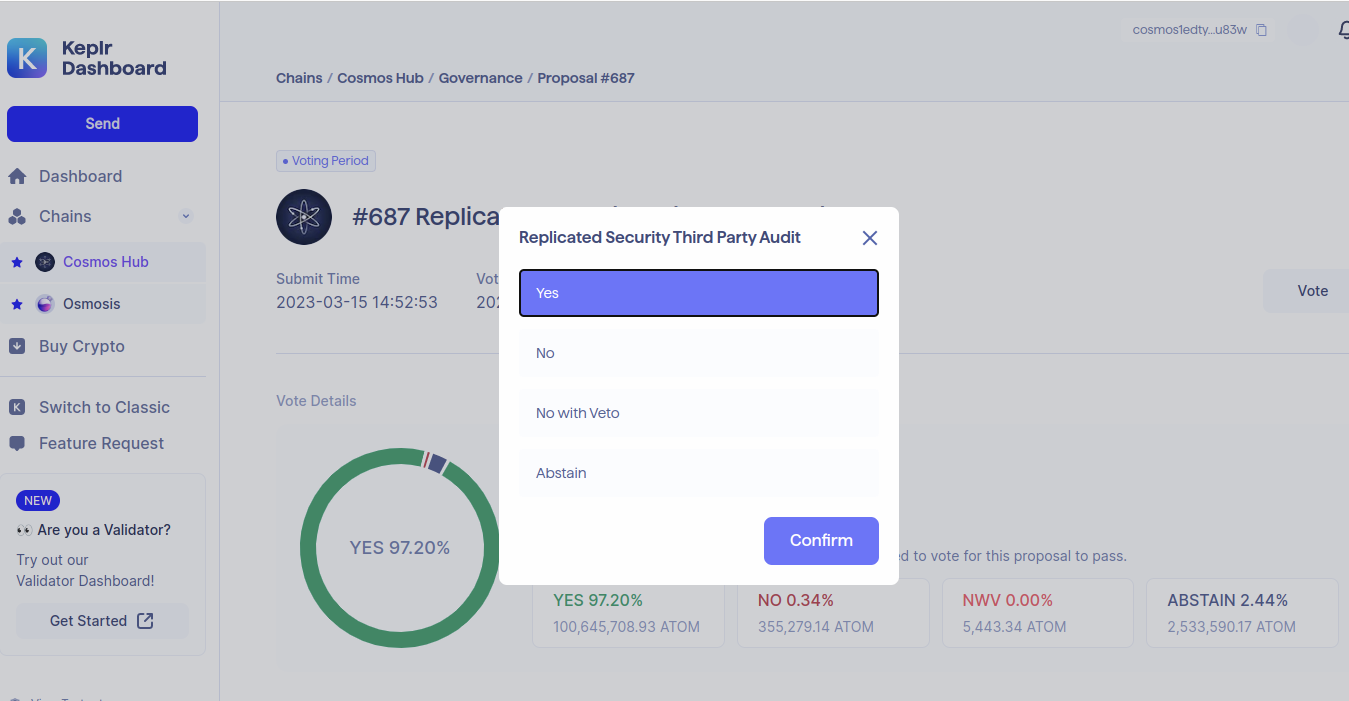Open Buy Crypto via its download icon
The height and width of the screenshot is (701, 1349).
pos(17,346)
